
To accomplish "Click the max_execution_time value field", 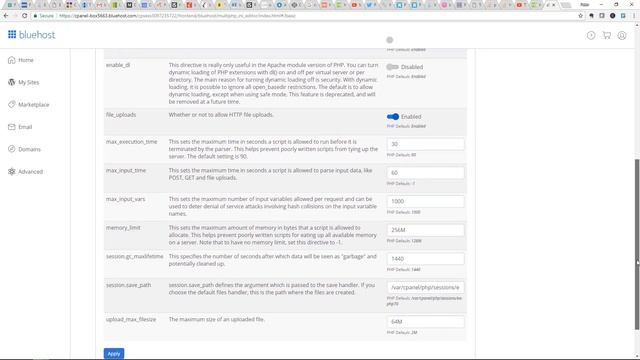I will 425,144.
